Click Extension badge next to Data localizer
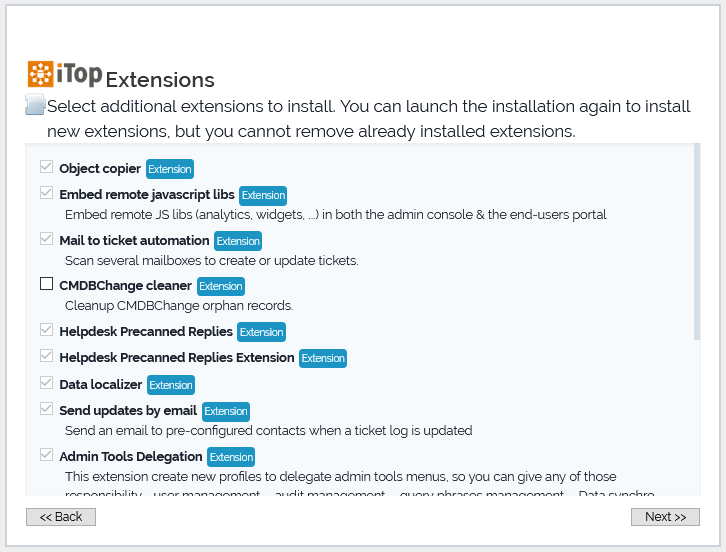Image resolution: width=726 pixels, height=552 pixels. (x=171, y=385)
